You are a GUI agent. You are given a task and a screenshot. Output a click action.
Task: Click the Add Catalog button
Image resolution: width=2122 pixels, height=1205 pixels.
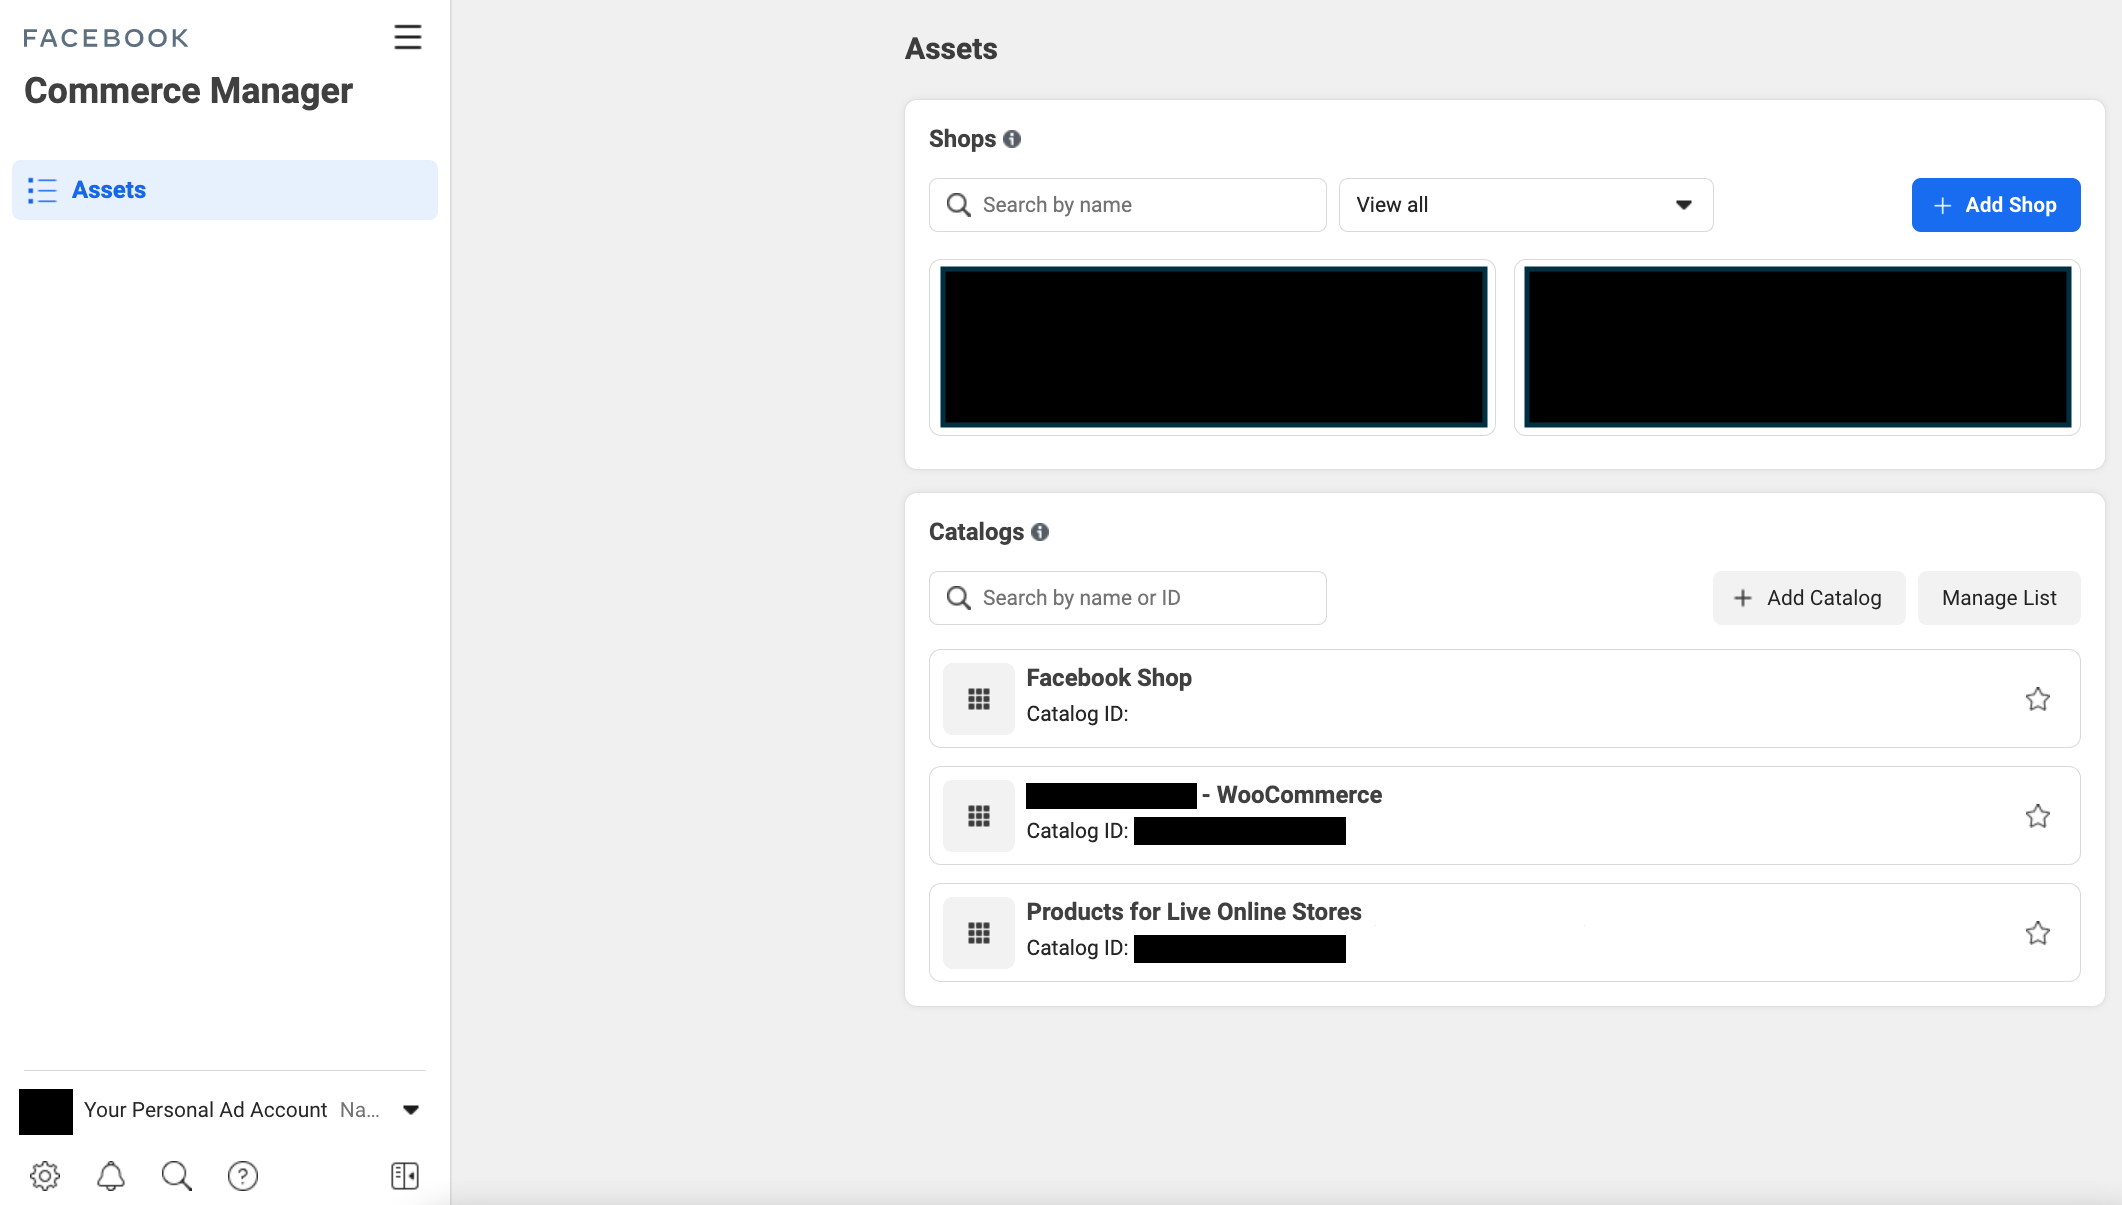pyautogui.click(x=1808, y=598)
